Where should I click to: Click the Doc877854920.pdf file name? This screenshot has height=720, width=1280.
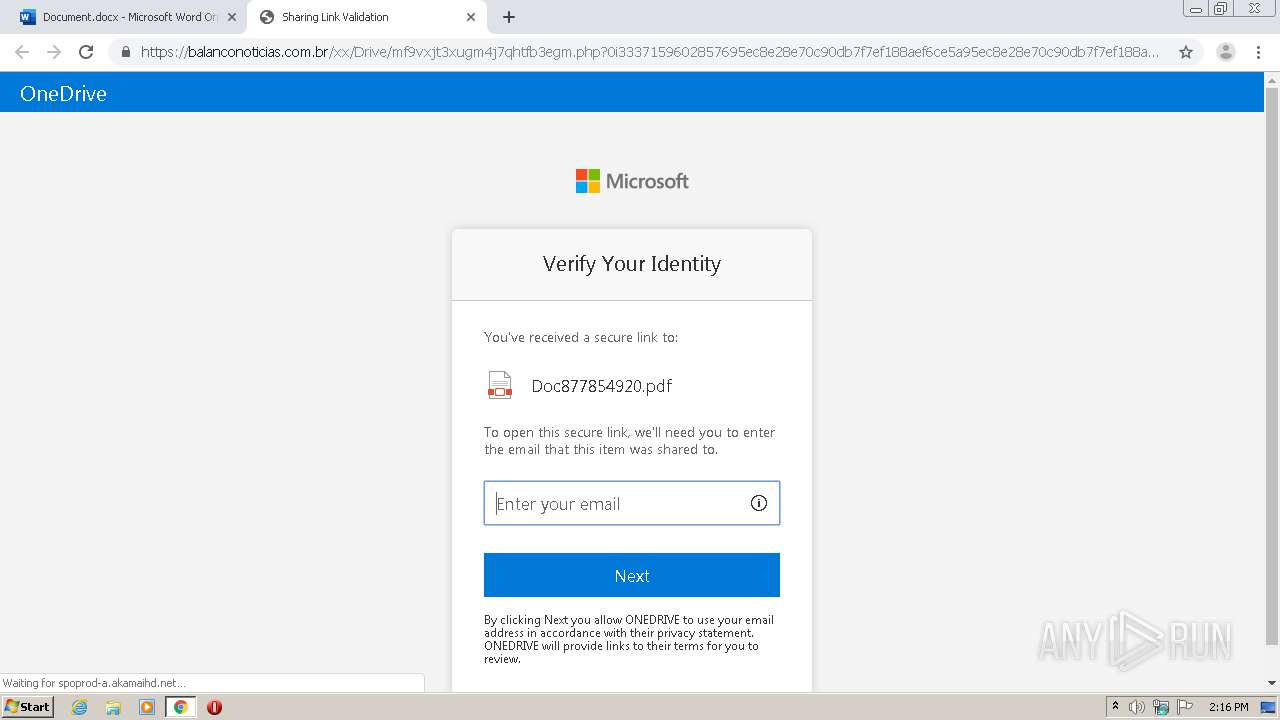point(602,386)
